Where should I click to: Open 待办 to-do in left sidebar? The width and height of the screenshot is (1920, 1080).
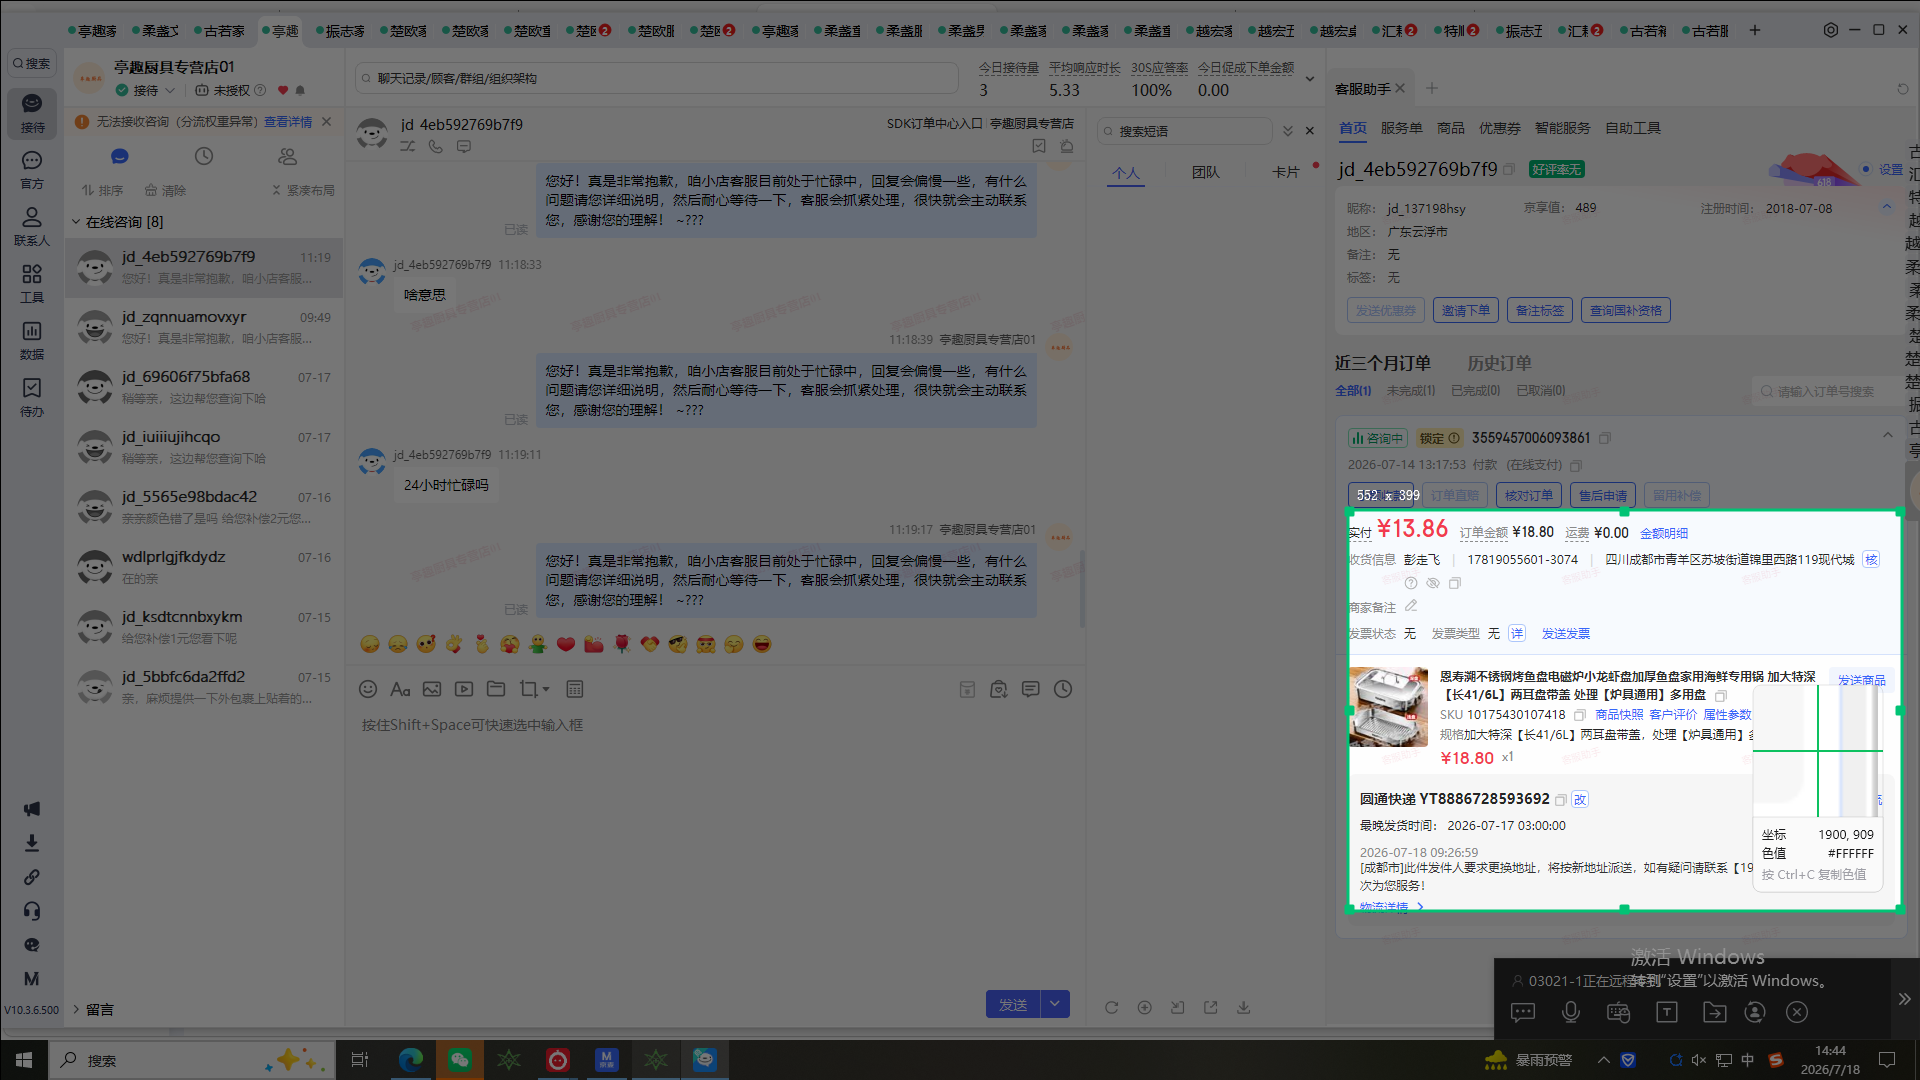click(32, 398)
